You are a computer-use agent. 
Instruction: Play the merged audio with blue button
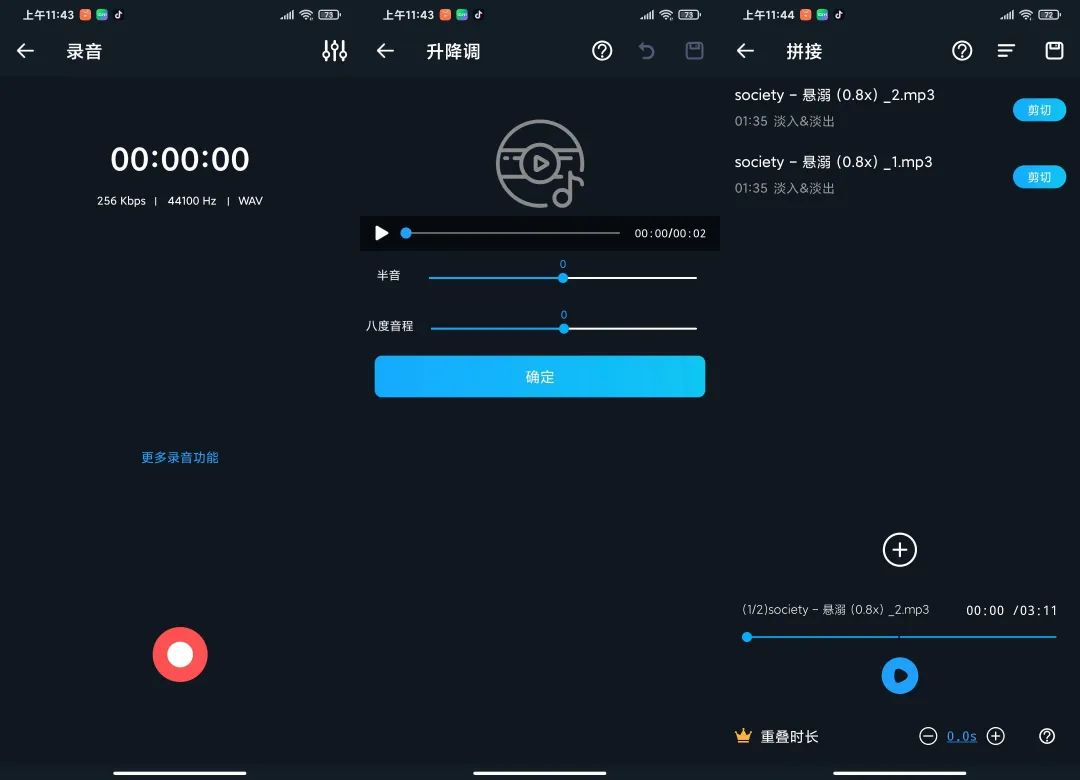(x=900, y=676)
